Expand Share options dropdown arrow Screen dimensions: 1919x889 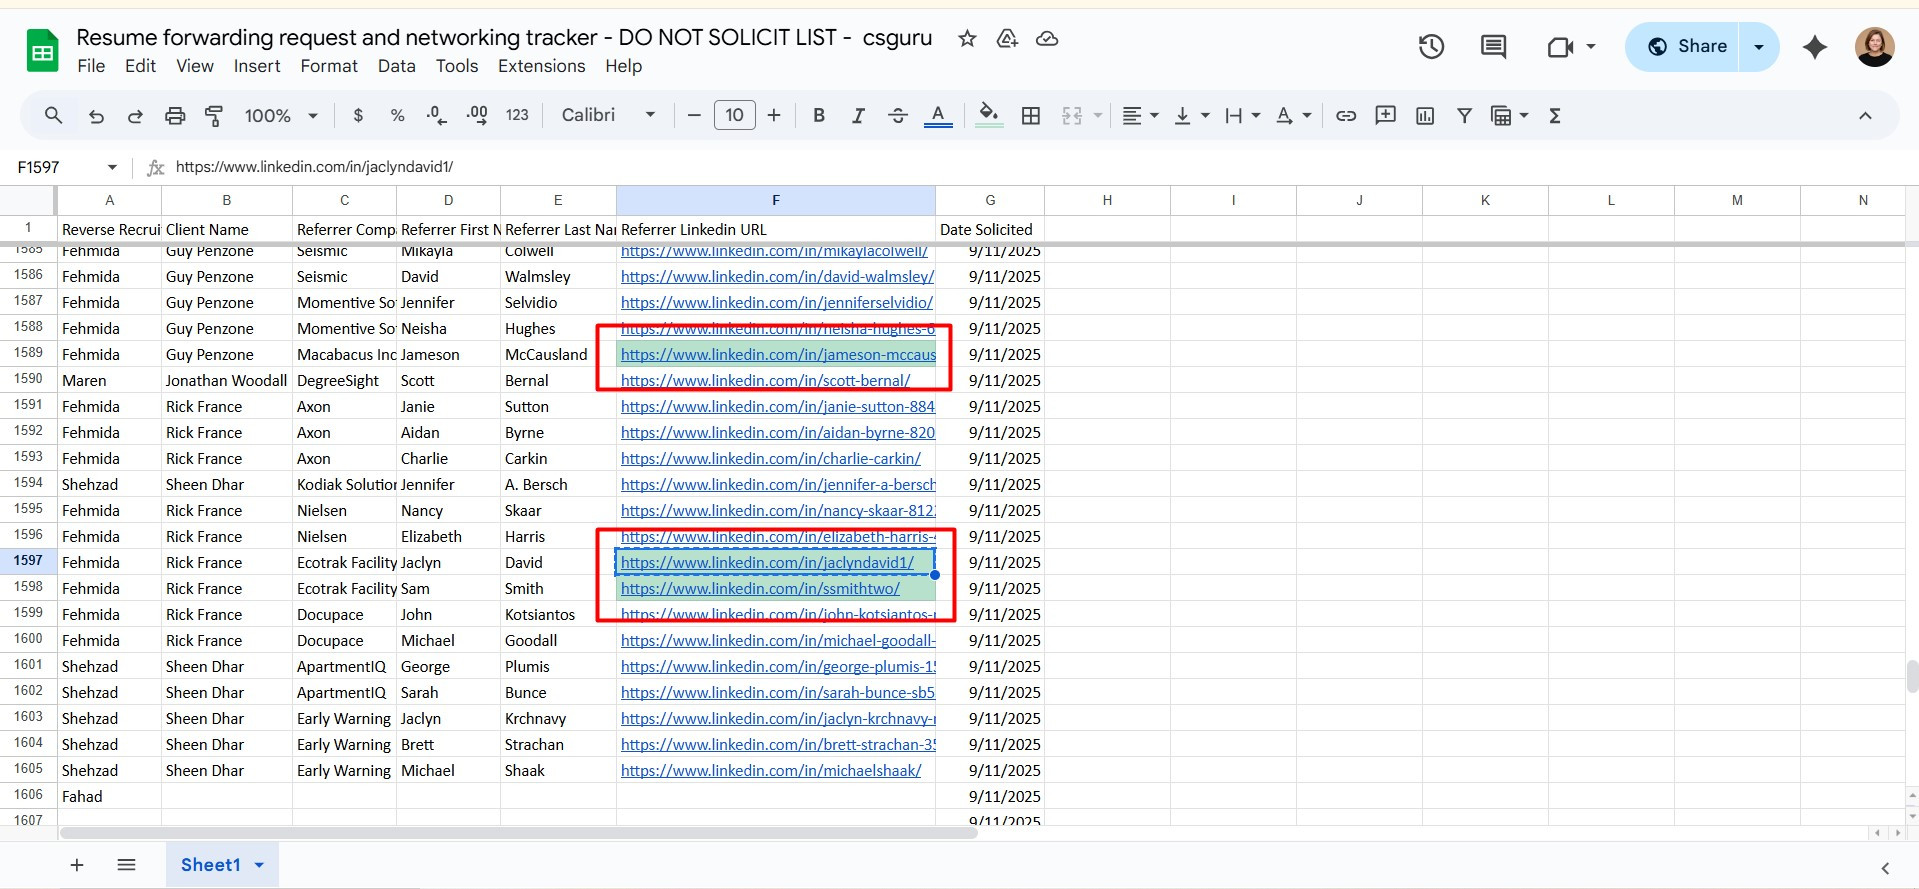coord(1759,46)
